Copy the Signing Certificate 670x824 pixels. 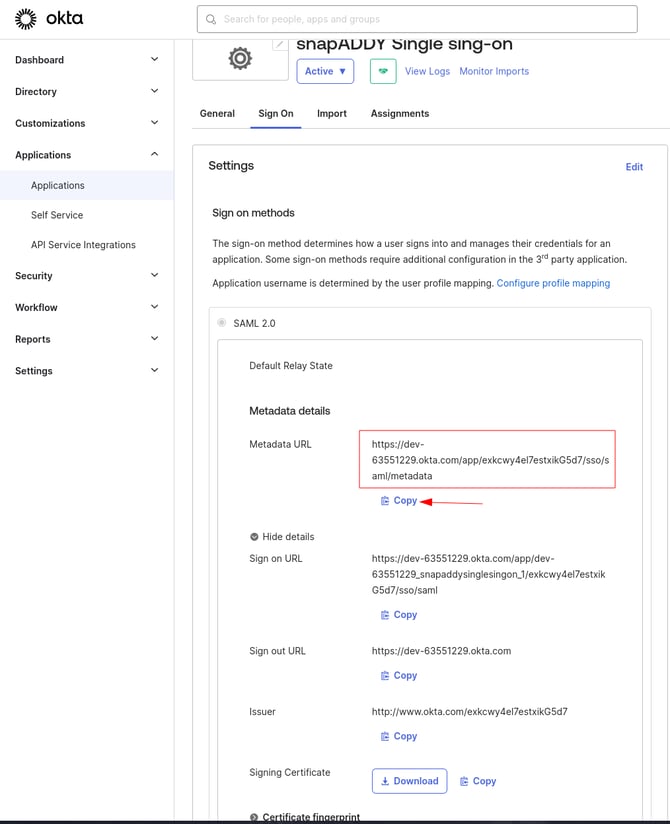point(478,781)
